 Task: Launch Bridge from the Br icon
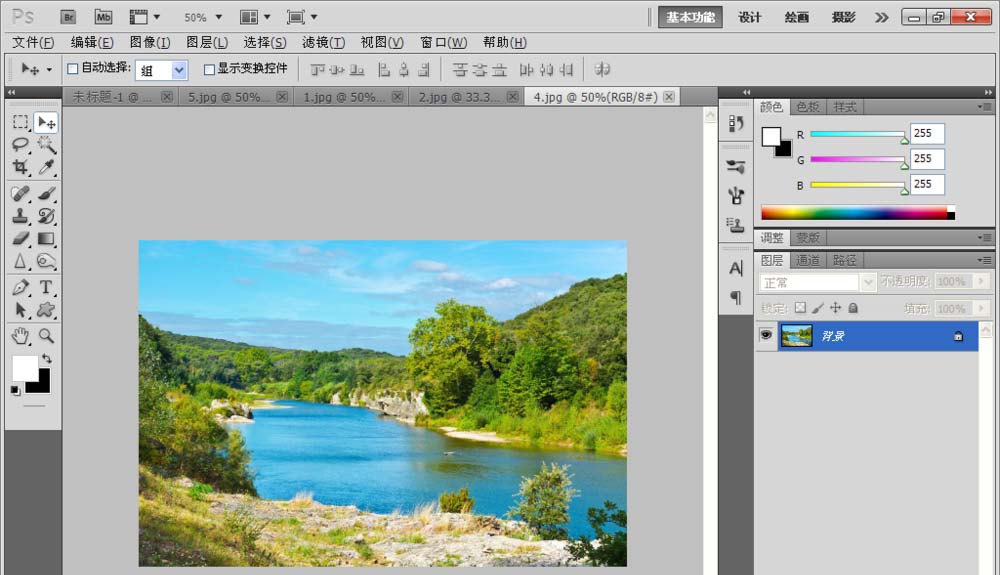point(68,17)
